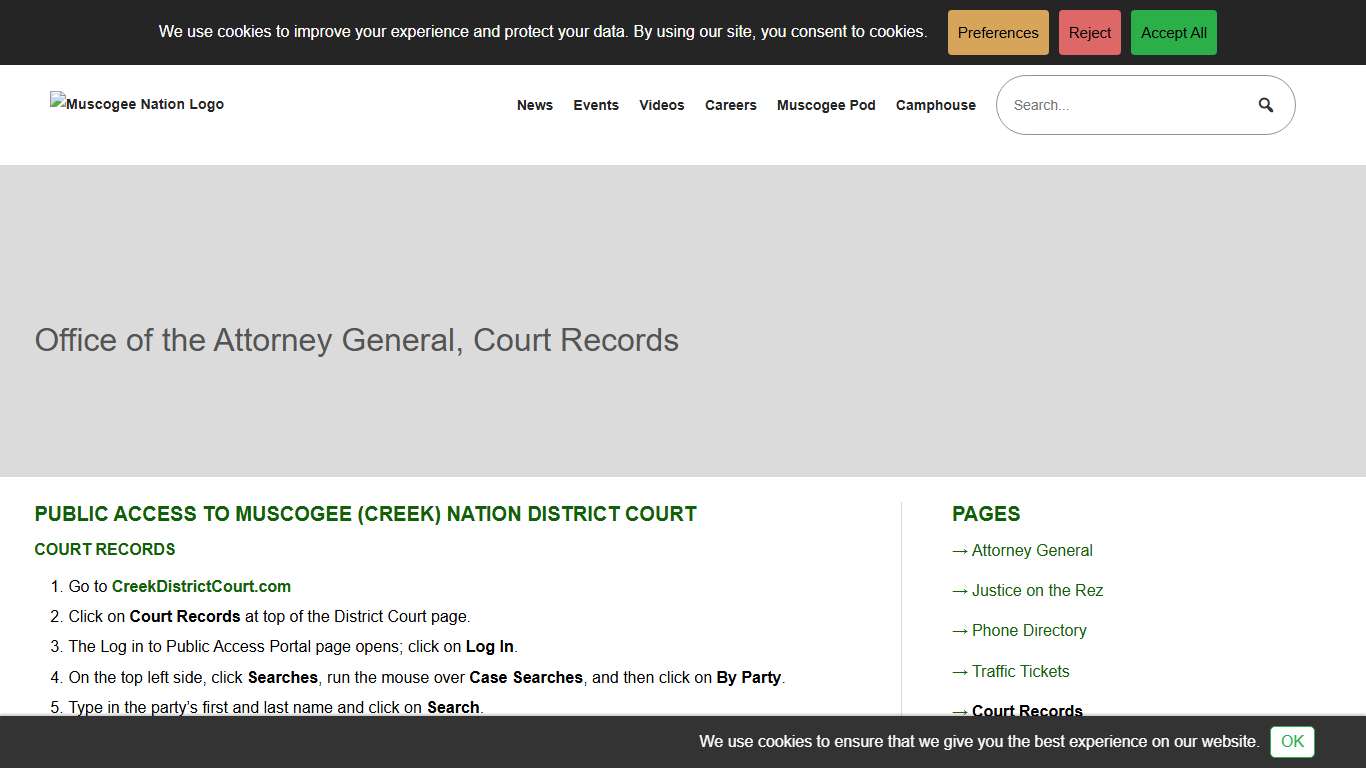Click the arrow beside Phone Directory
This screenshot has height=768, width=1366.
(x=960, y=630)
